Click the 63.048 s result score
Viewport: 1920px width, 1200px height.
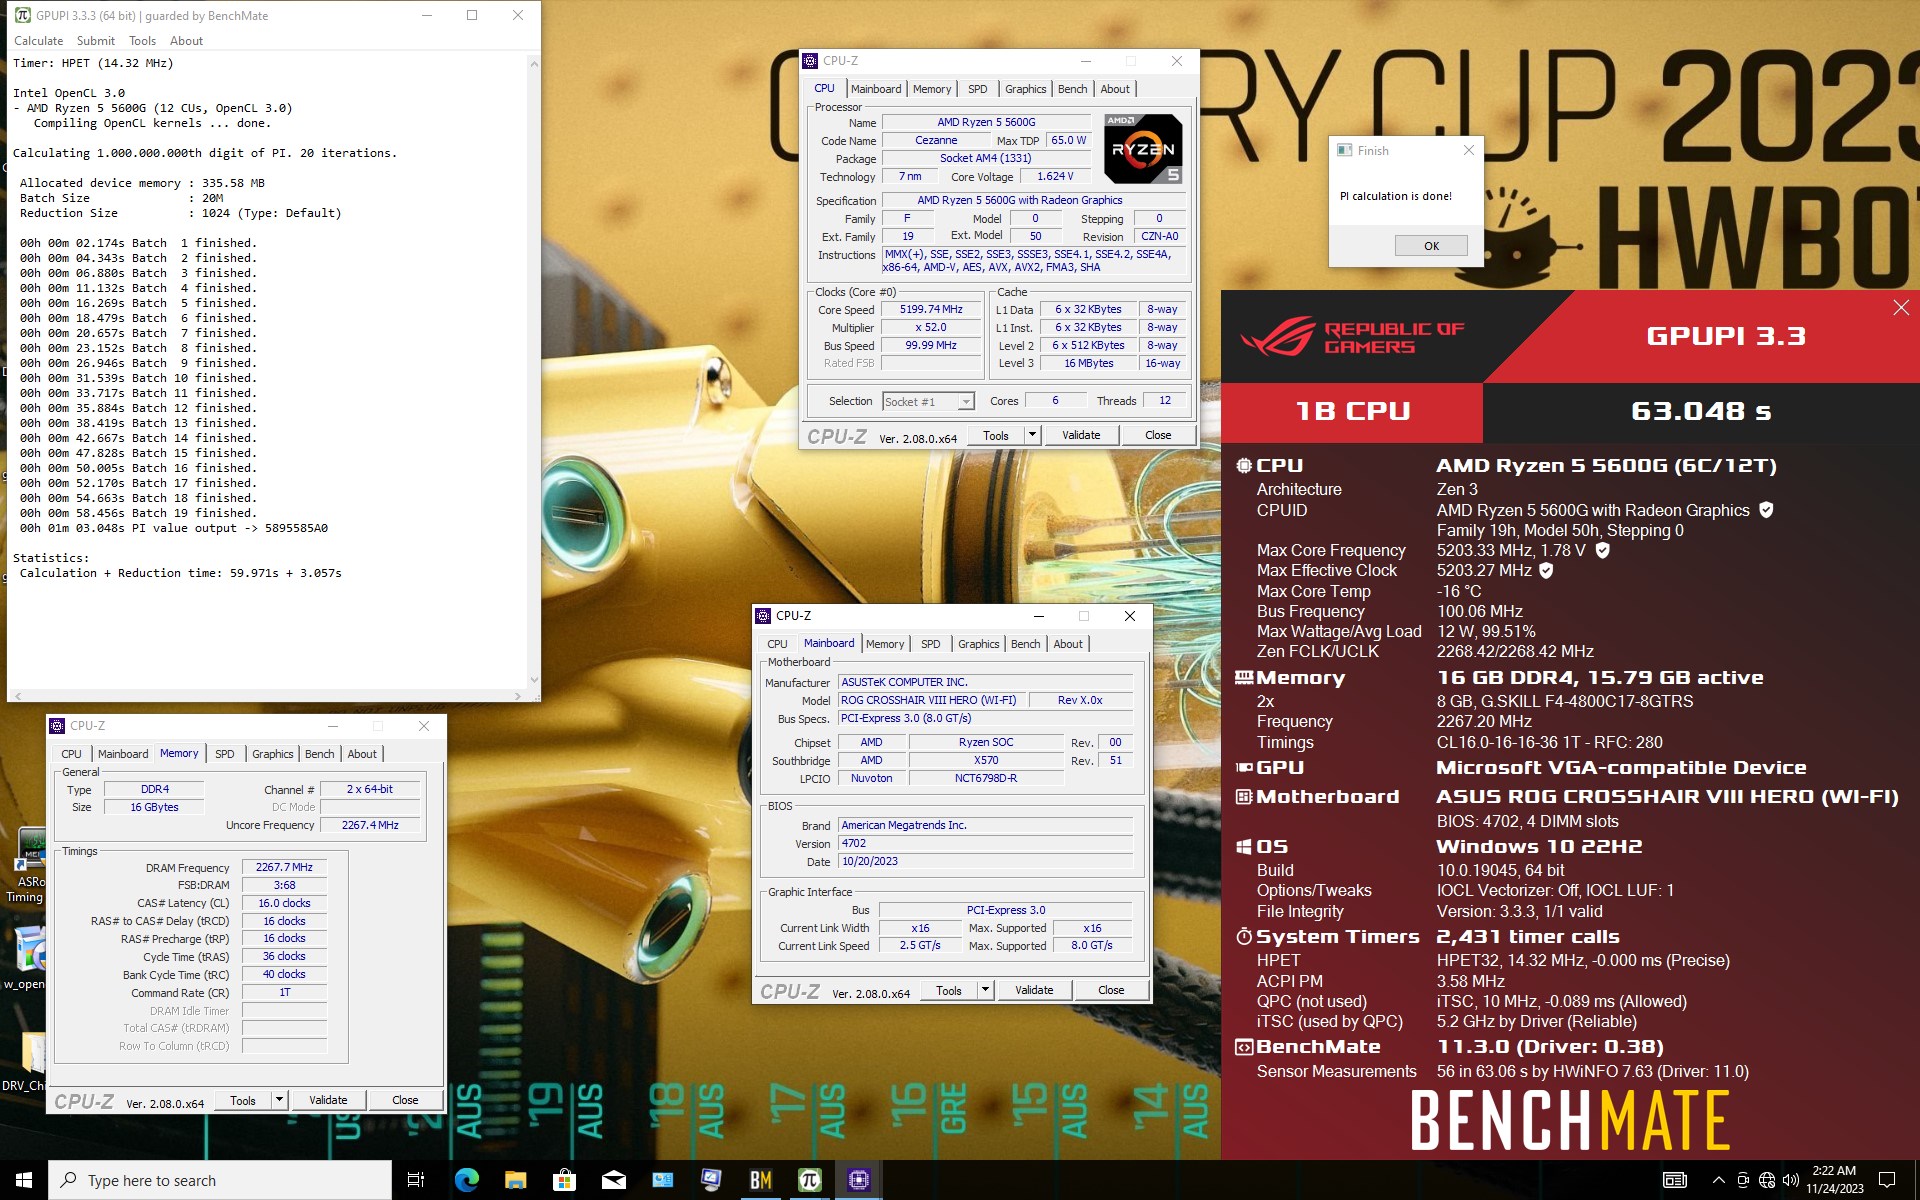[1701, 411]
